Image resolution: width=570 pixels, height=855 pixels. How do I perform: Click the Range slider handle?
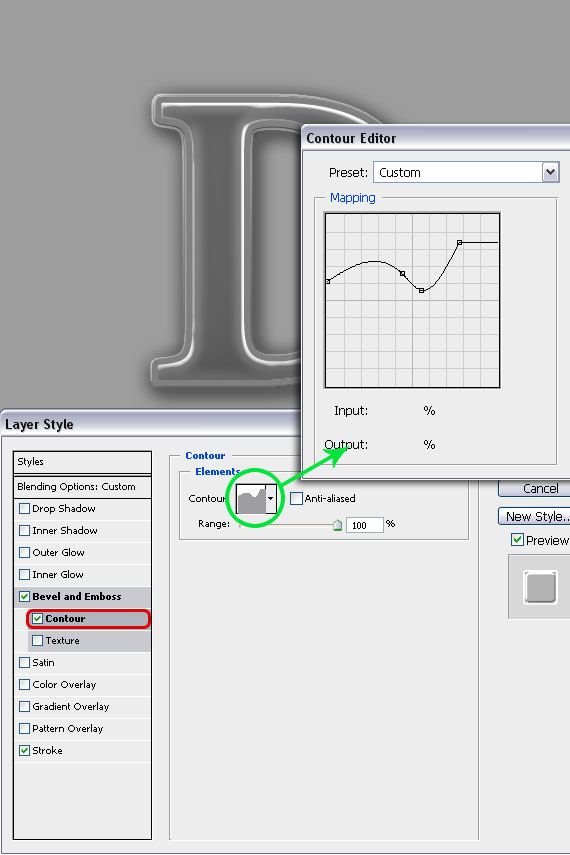point(337,525)
